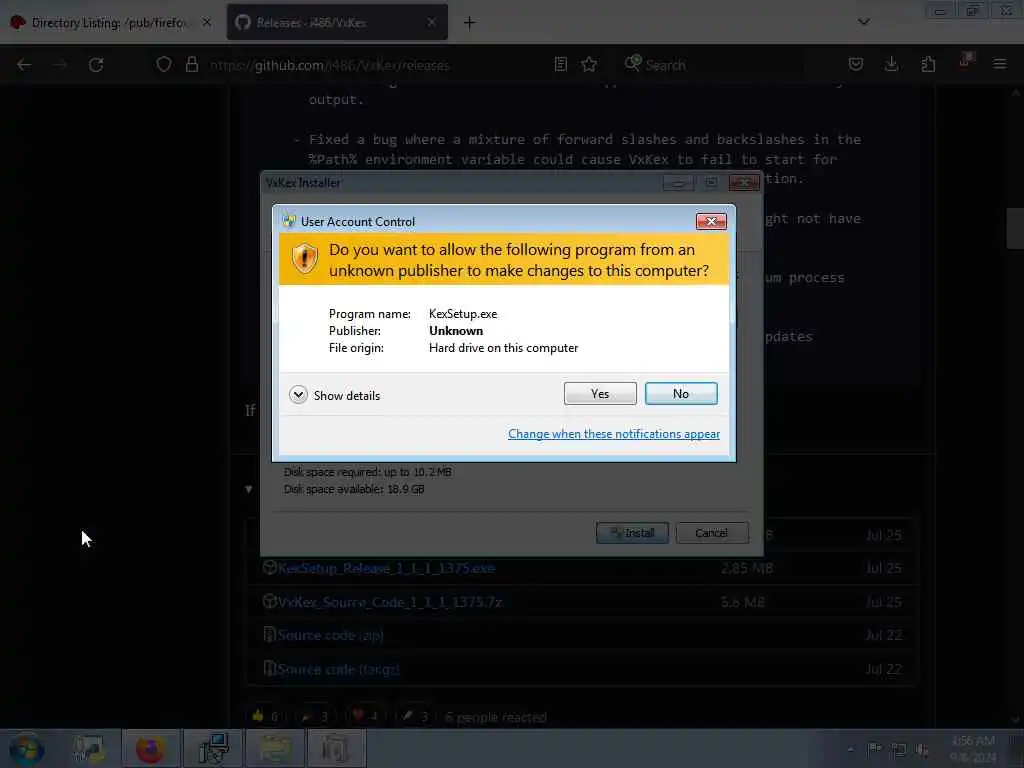Viewport: 1024px width, 768px height.
Task: Expand Show details chevron
Action: click(298, 395)
